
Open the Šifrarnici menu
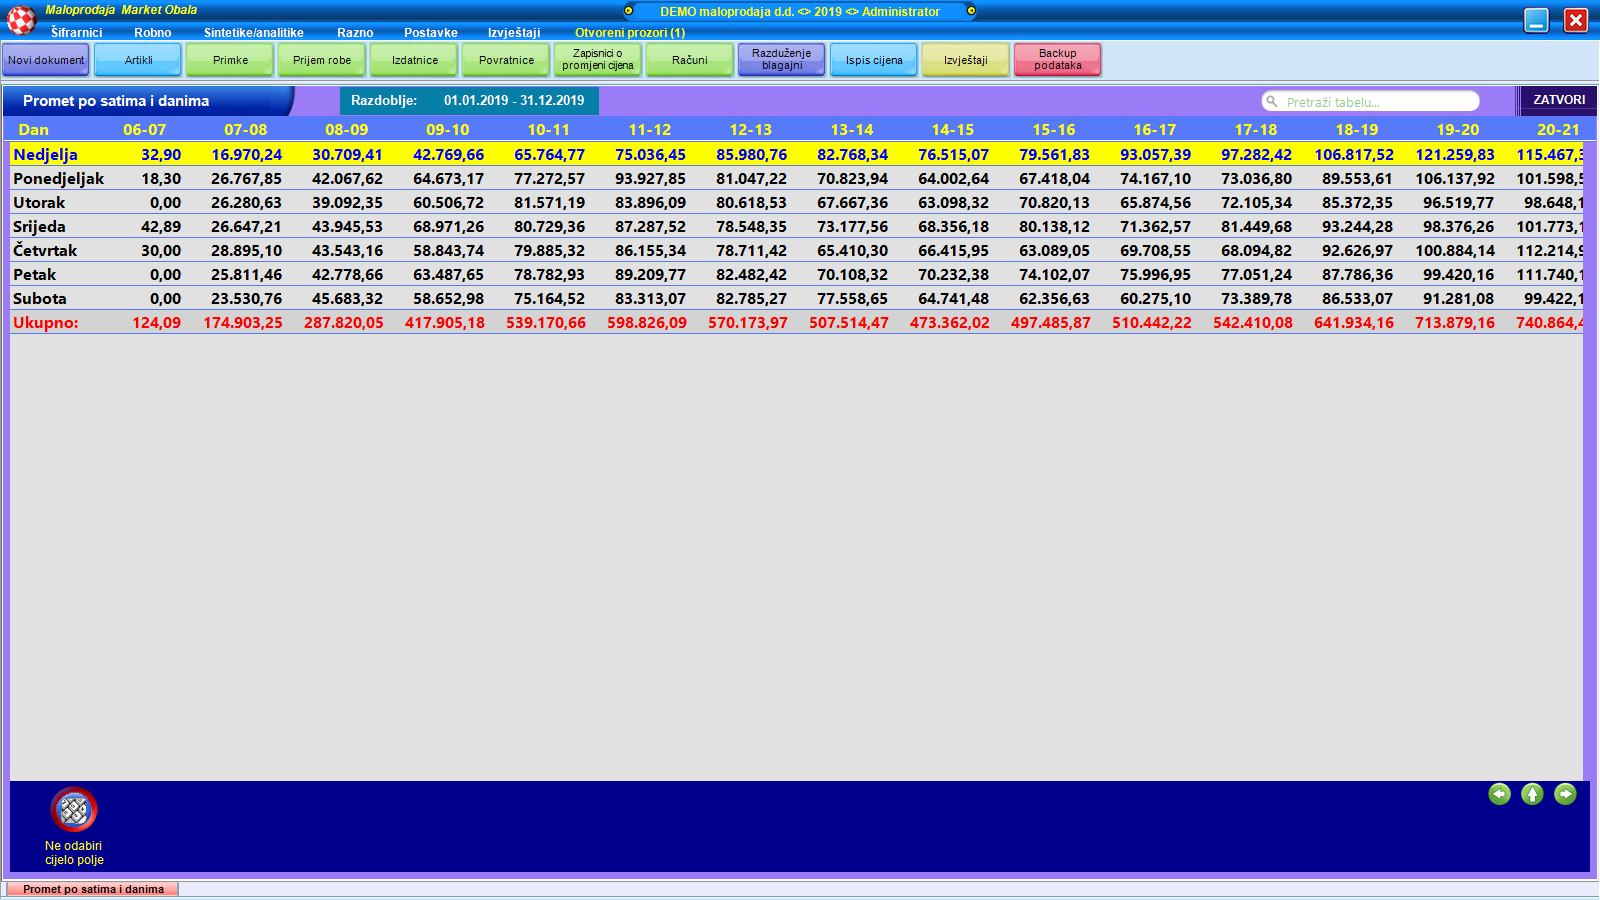76,33
